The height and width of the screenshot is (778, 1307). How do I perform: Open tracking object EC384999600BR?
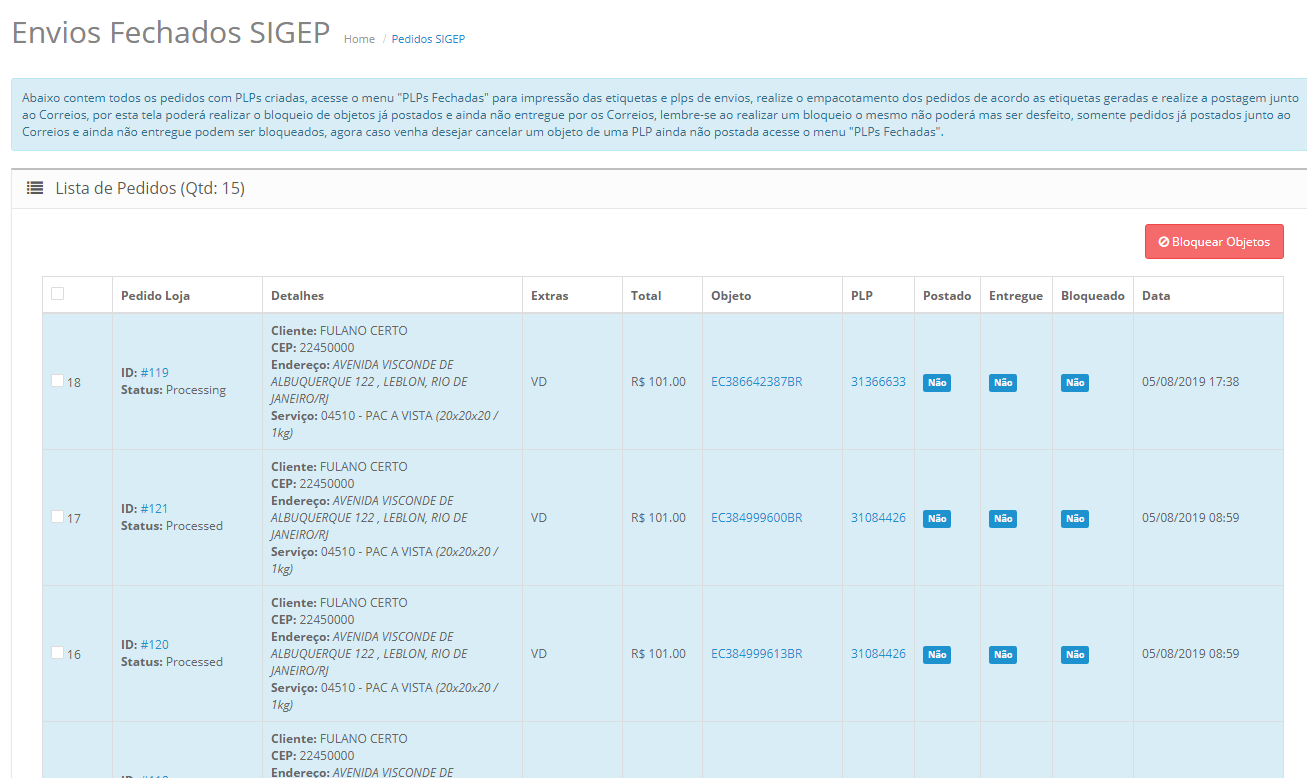pyautogui.click(x=757, y=518)
